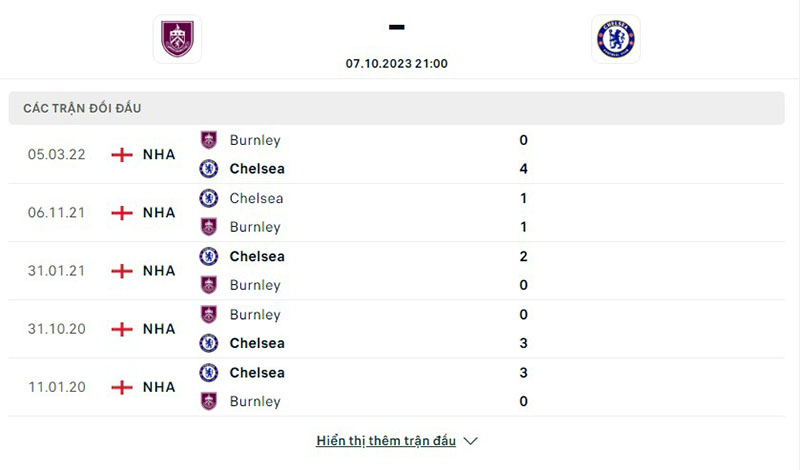This screenshot has width=800, height=470.
Task: Open the Chelsea team name in 31.01.21 match
Action: (257, 256)
